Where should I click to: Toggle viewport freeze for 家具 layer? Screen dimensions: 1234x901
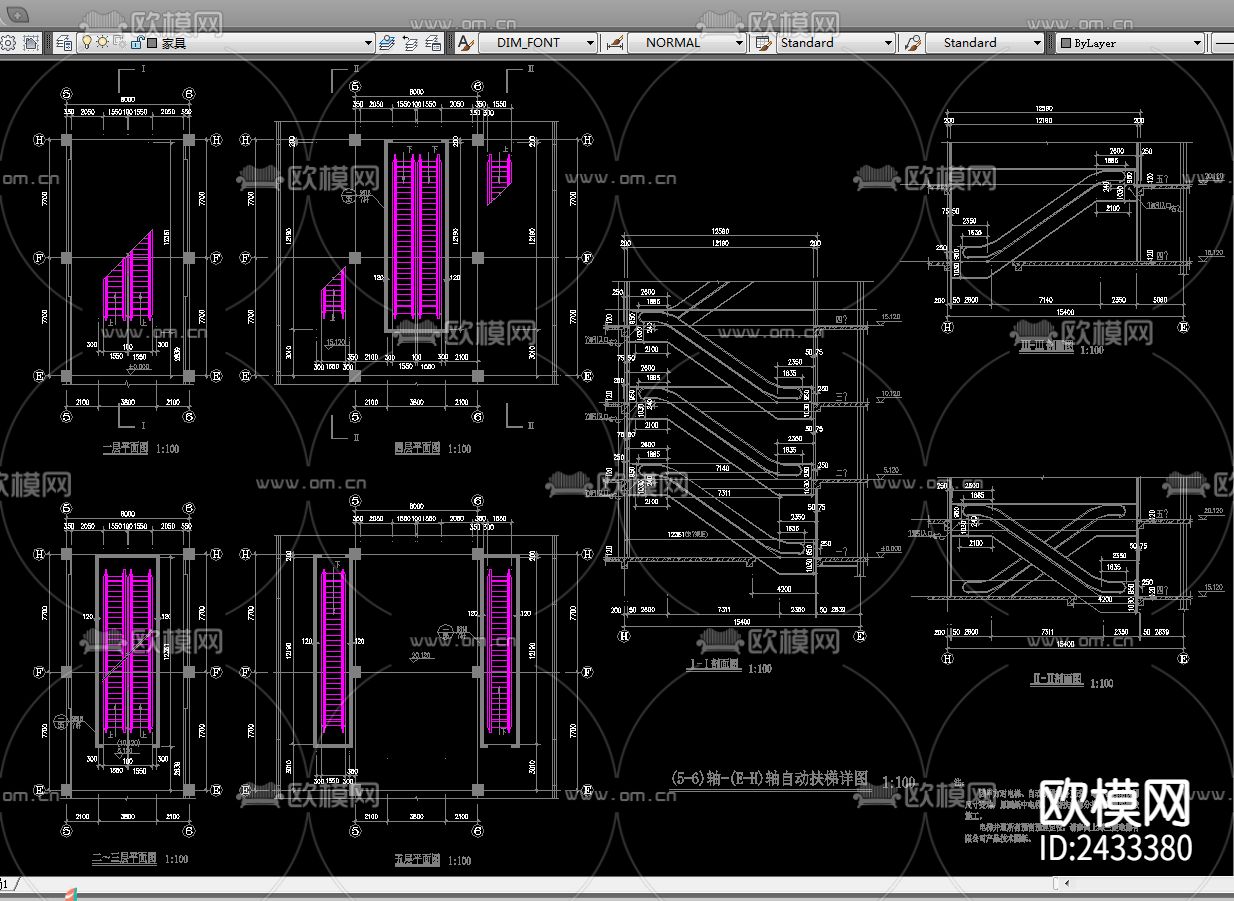coord(118,43)
